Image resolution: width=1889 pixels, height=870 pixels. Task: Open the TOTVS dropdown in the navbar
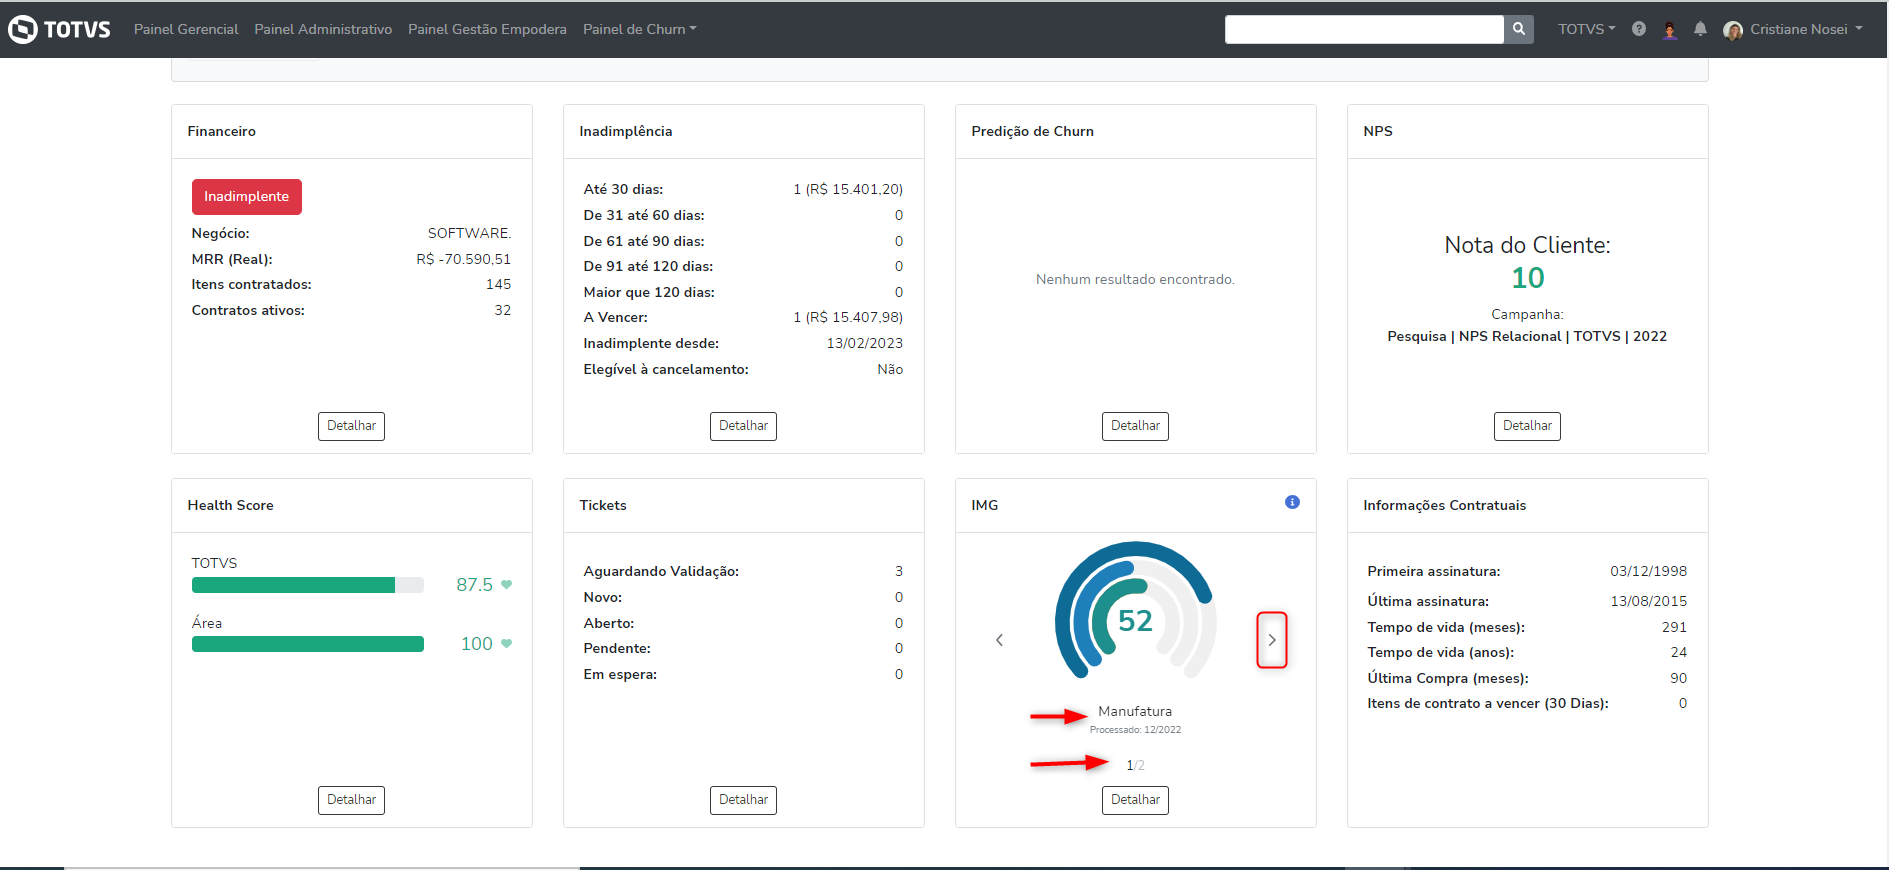click(x=1586, y=29)
